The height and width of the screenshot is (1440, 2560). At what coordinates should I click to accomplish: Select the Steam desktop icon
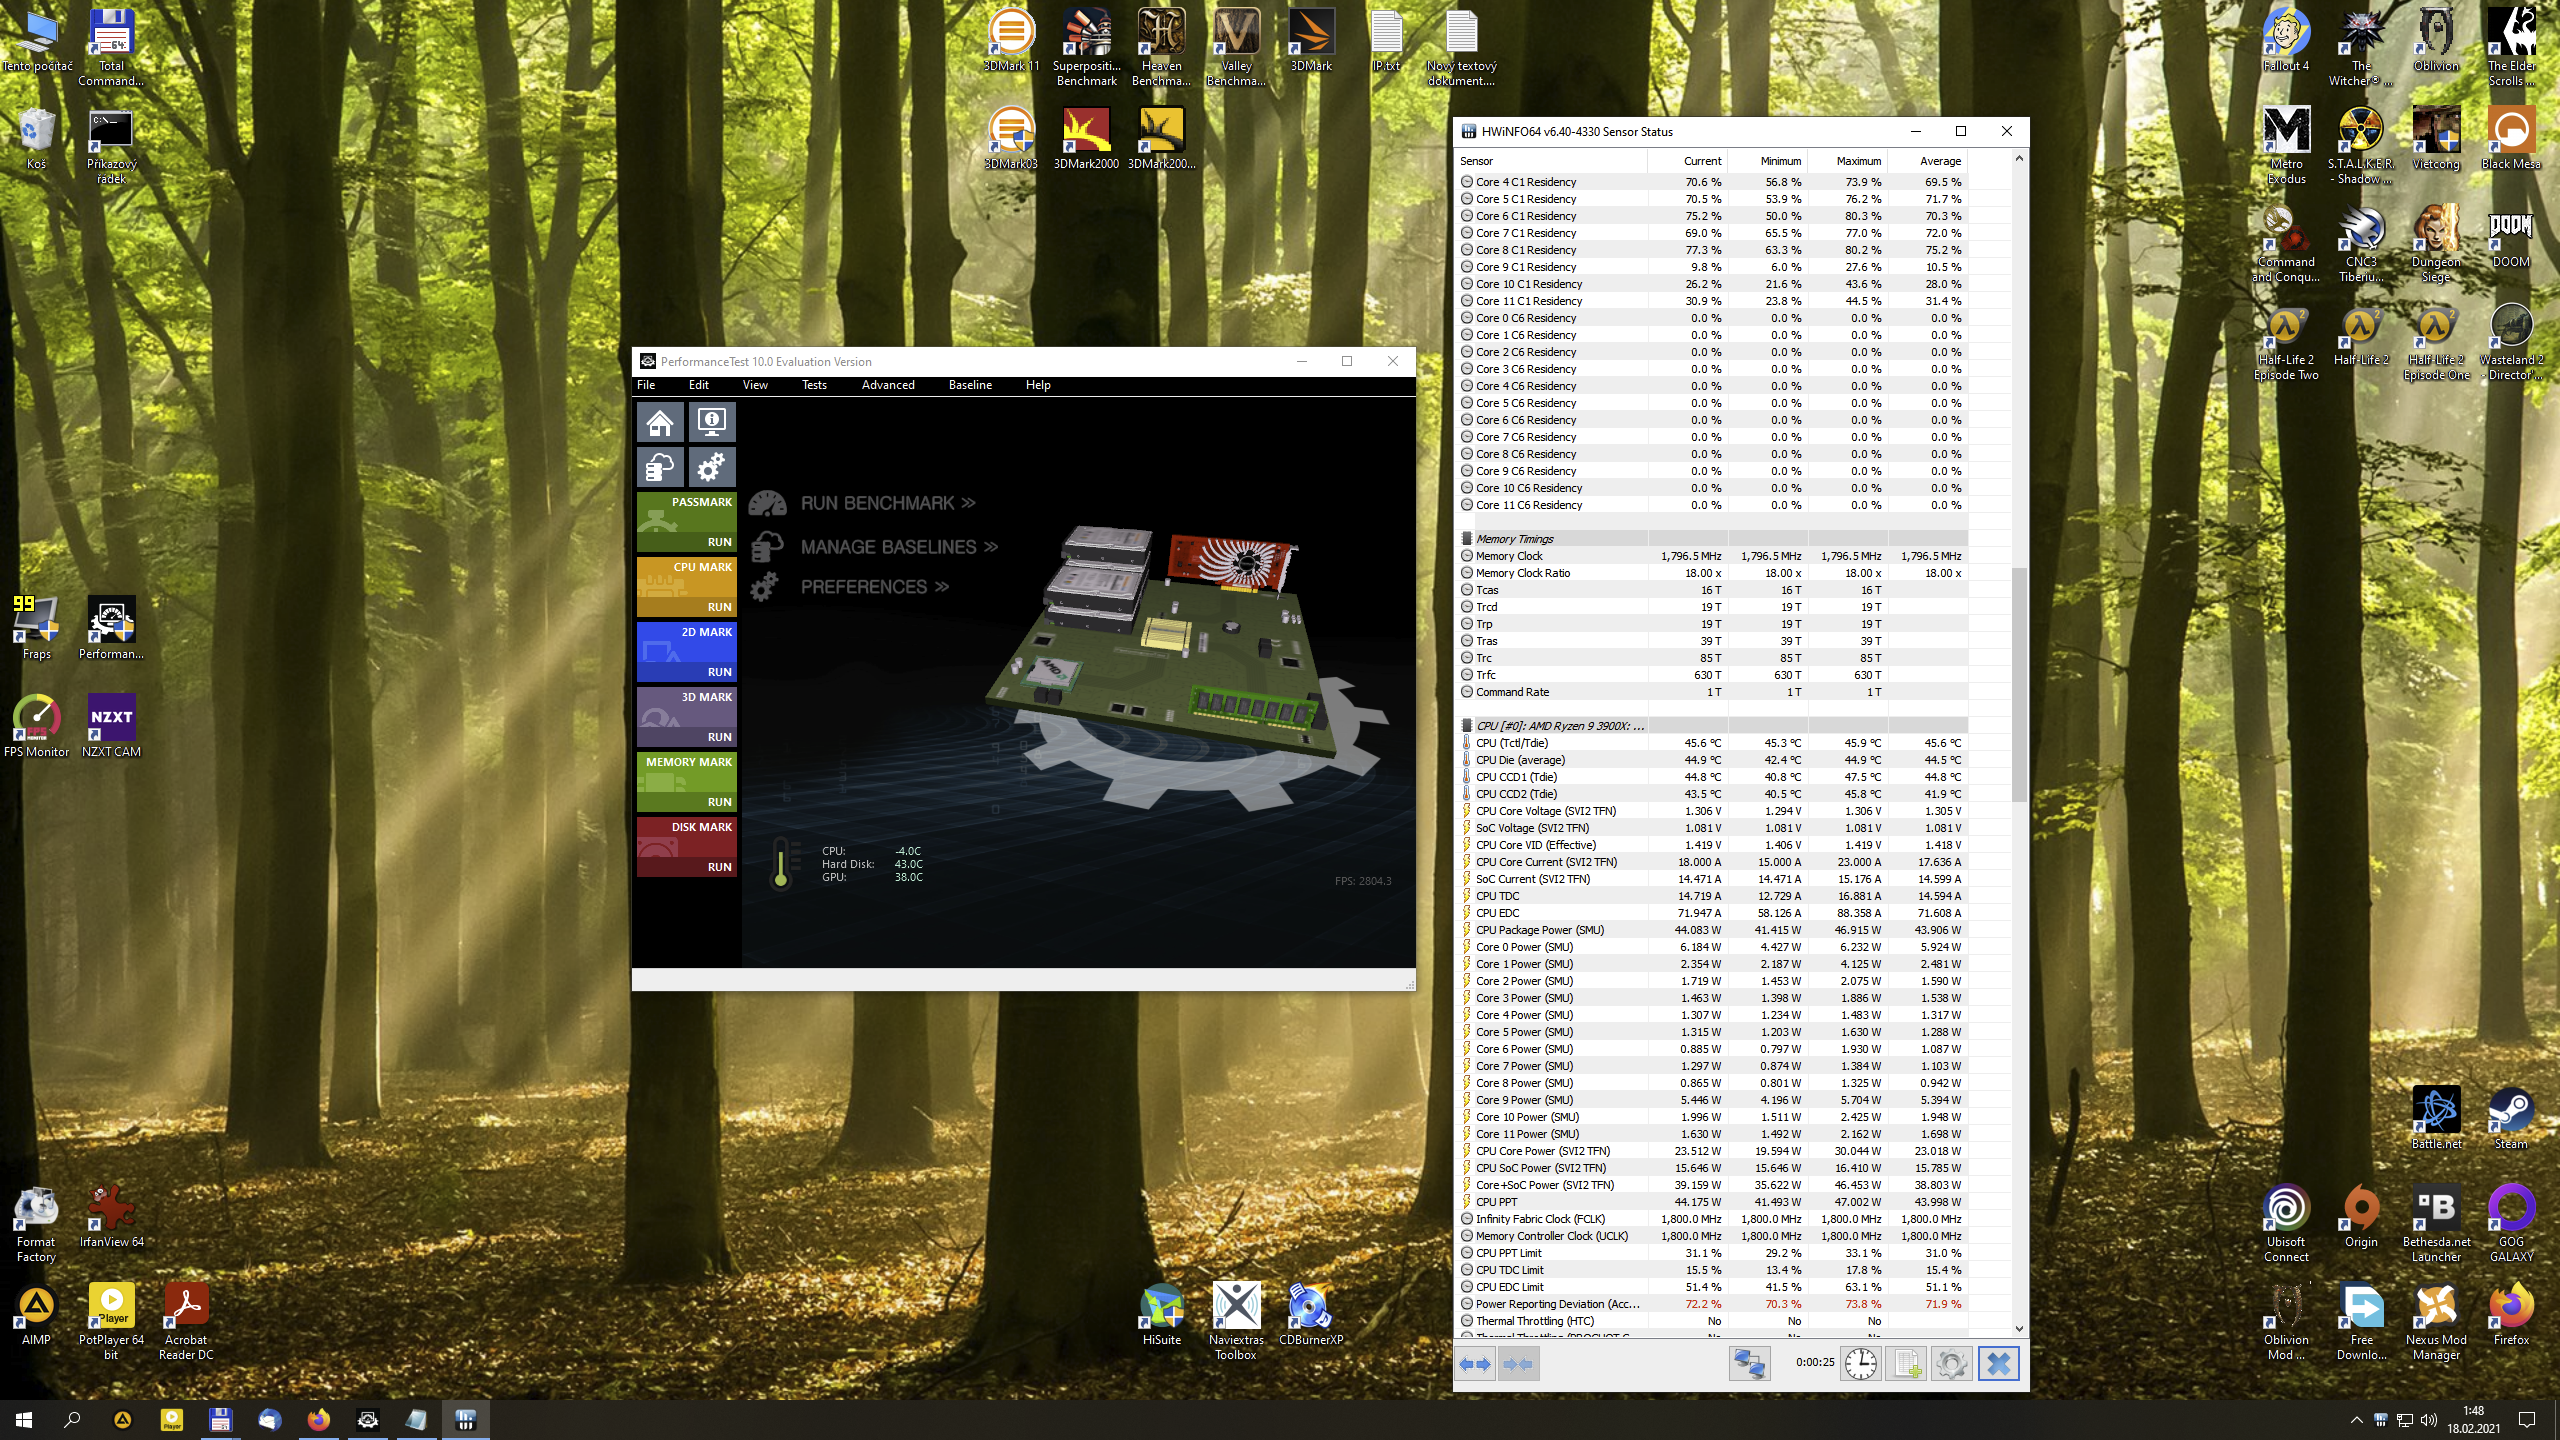[x=2511, y=1118]
